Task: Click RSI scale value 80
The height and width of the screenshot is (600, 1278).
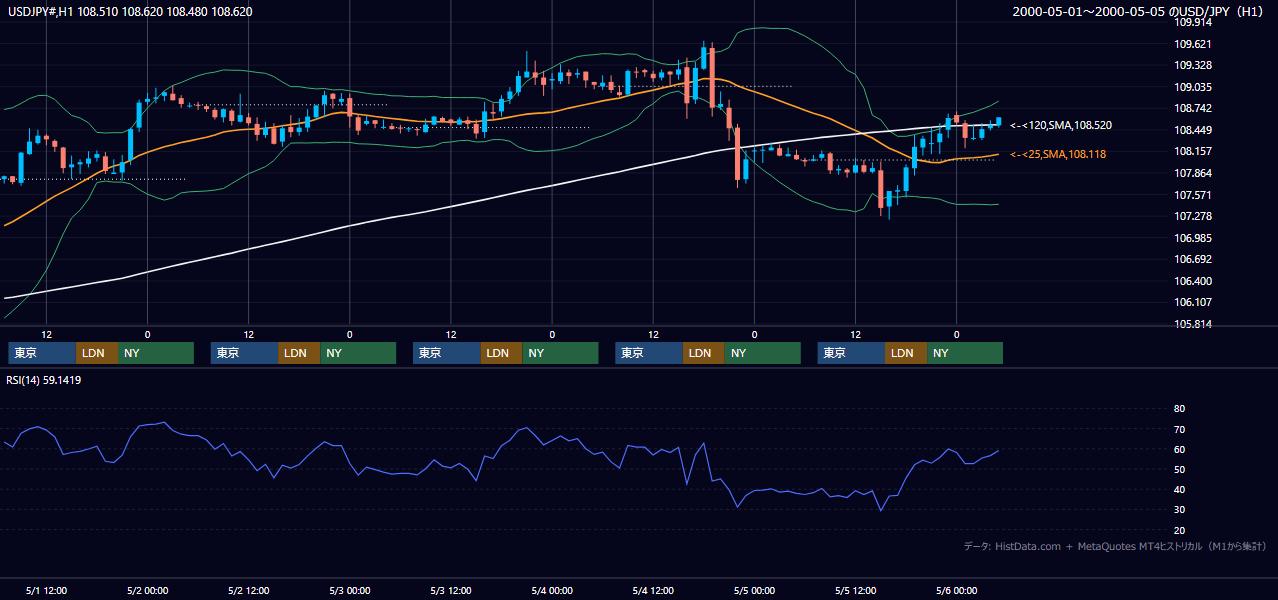Action: click(x=1179, y=409)
